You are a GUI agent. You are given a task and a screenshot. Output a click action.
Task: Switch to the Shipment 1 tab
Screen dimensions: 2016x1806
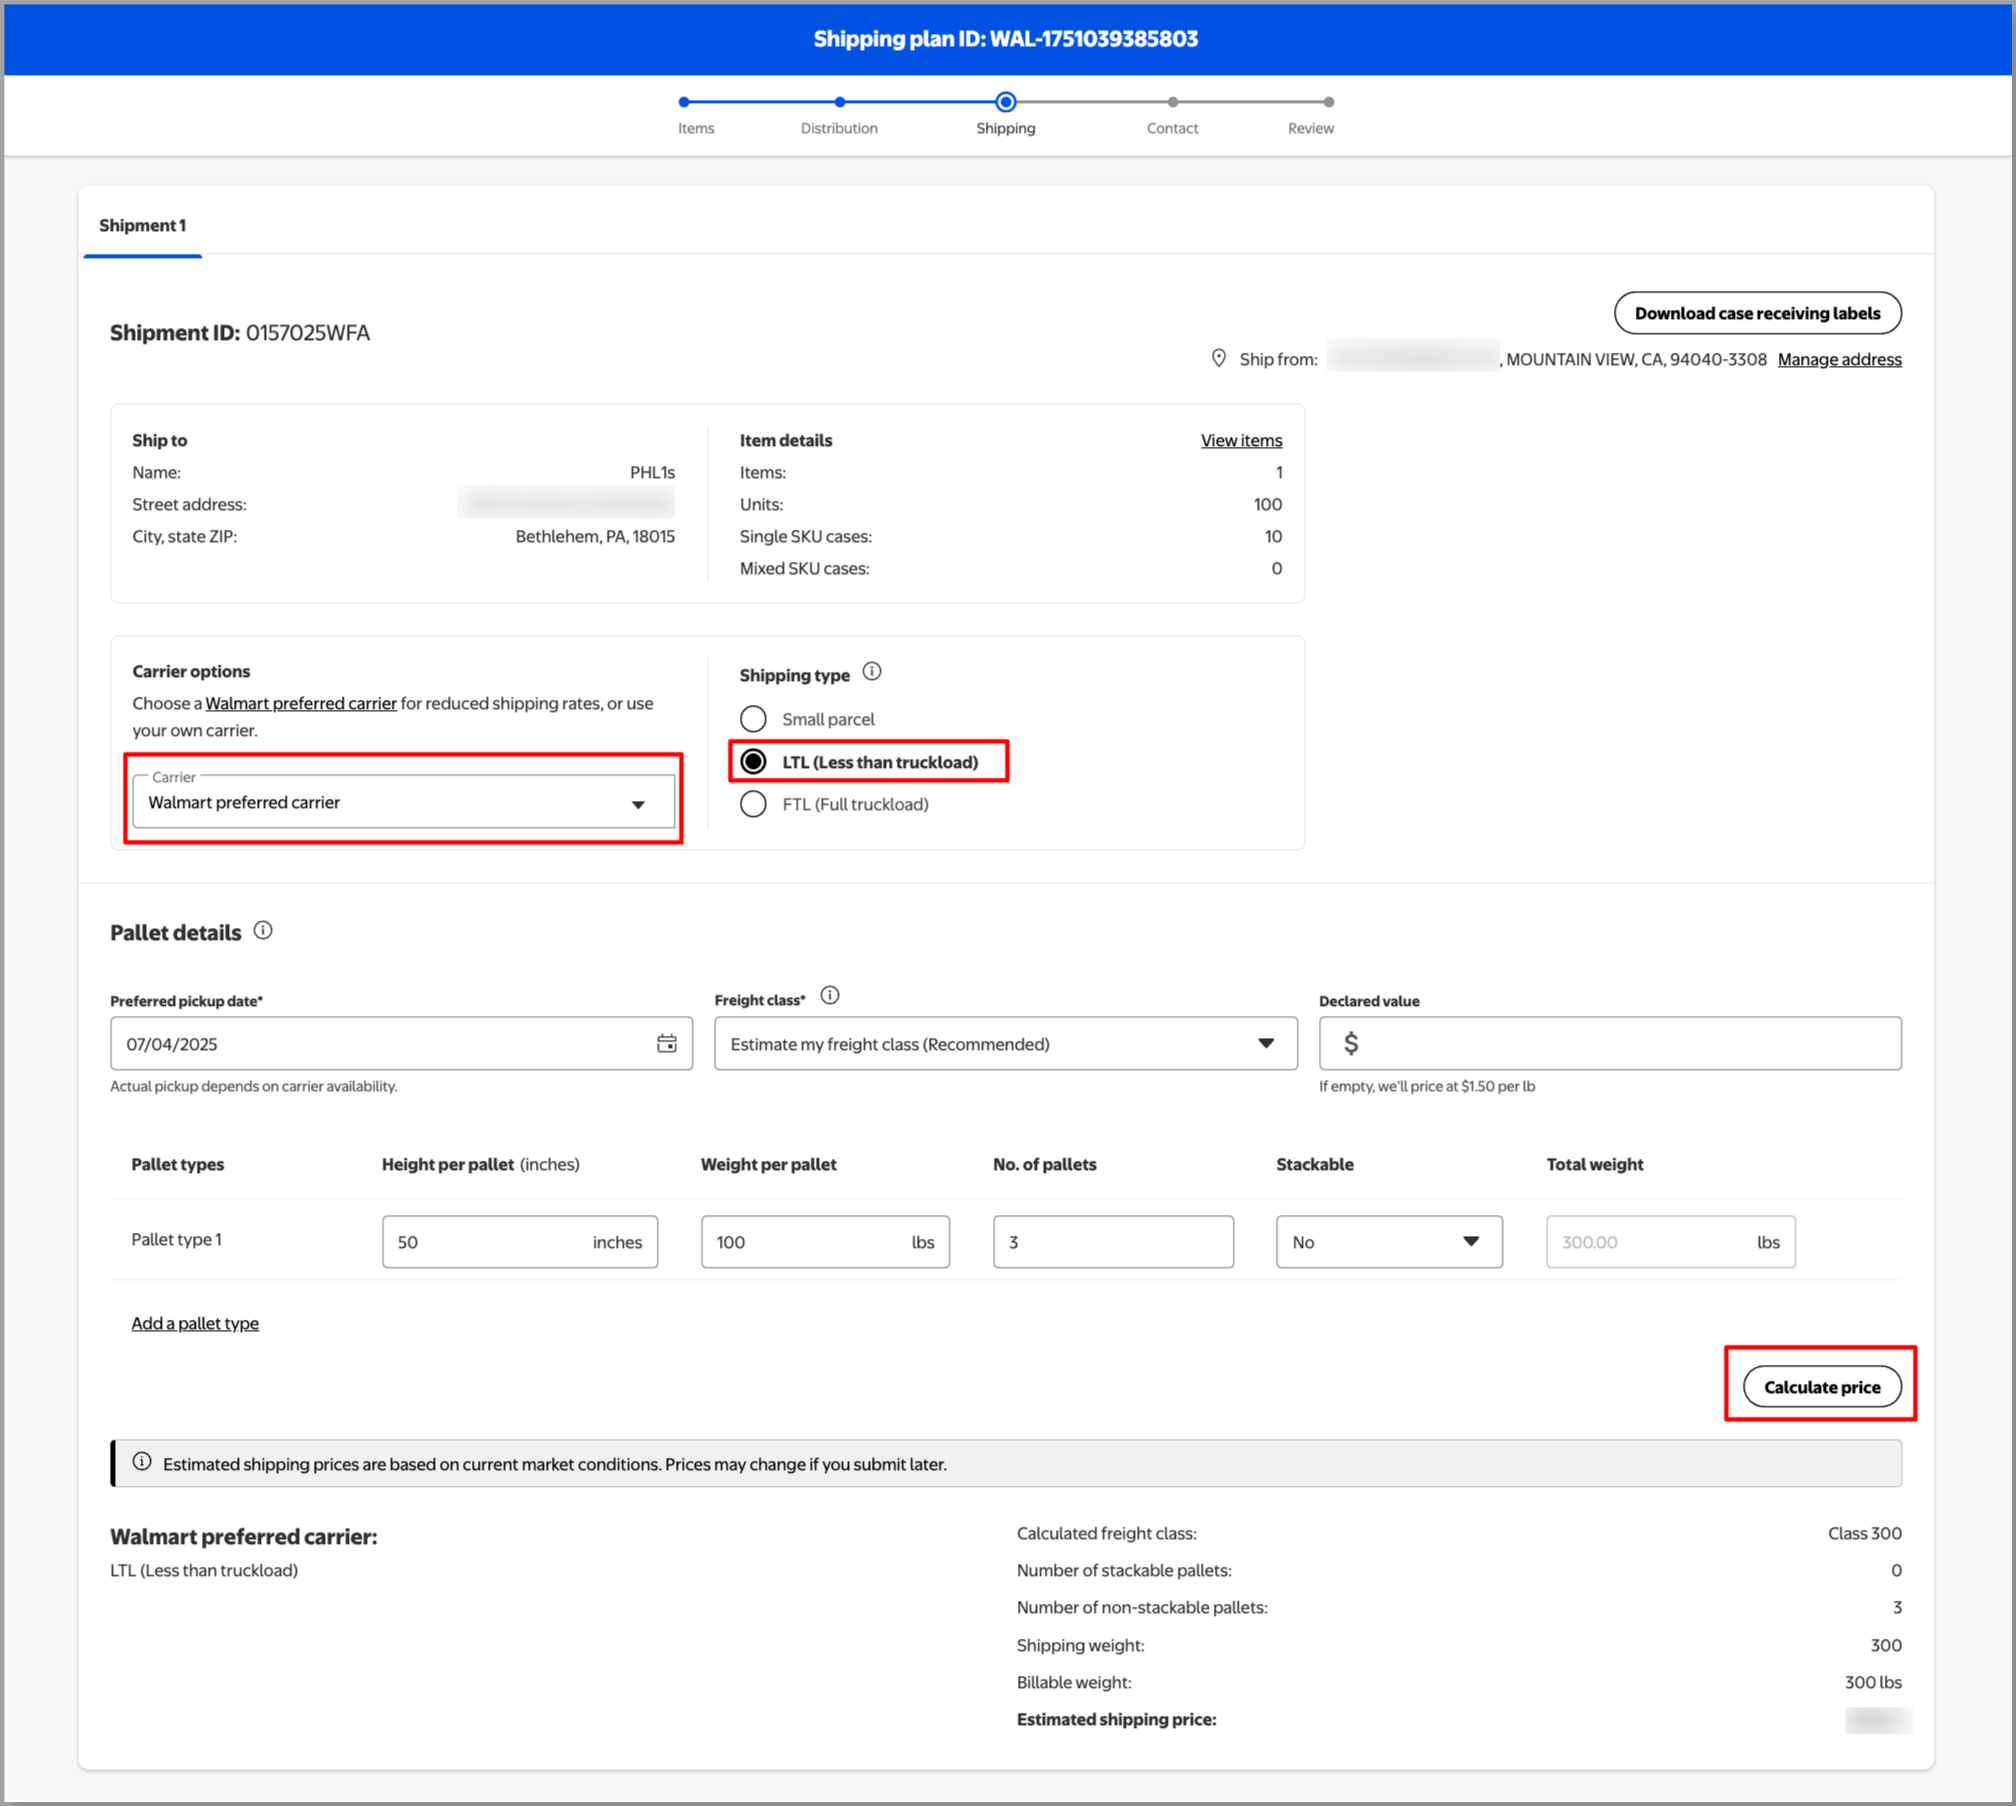(142, 226)
